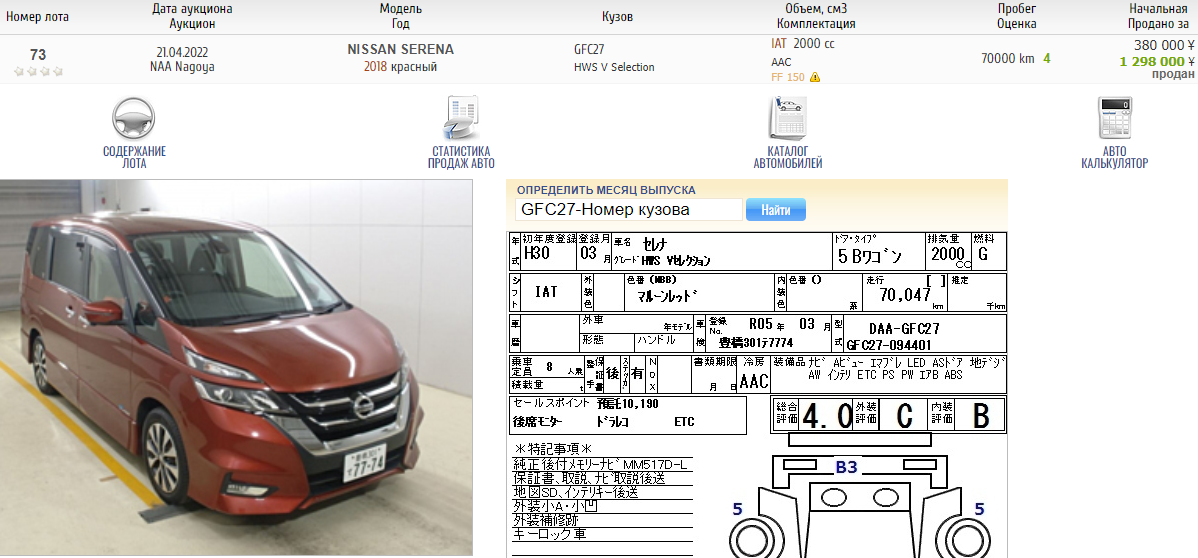Enlarge the red Nissan Serena photo
The image size is (1198, 558).
(x=236, y=368)
